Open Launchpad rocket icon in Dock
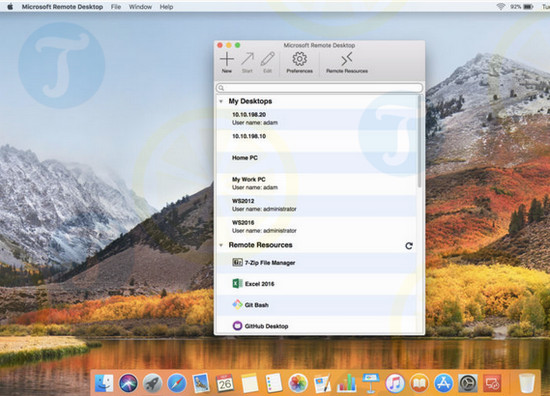This screenshot has width=550, height=396. tap(152, 383)
